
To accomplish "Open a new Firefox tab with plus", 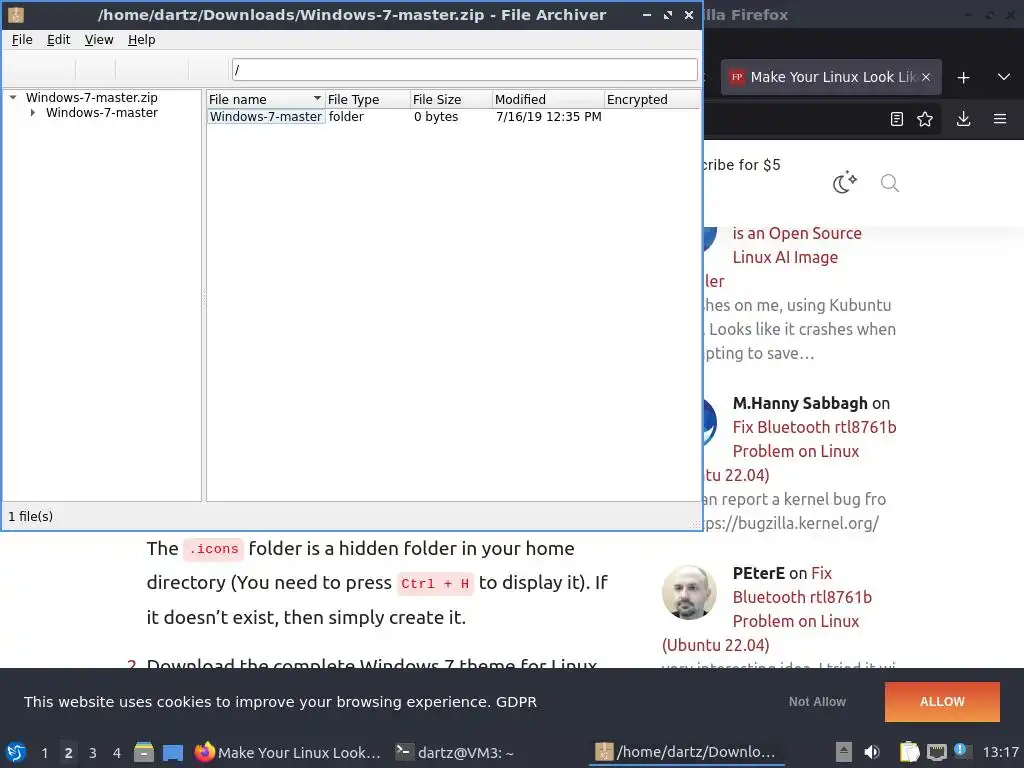I will point(963,78).
